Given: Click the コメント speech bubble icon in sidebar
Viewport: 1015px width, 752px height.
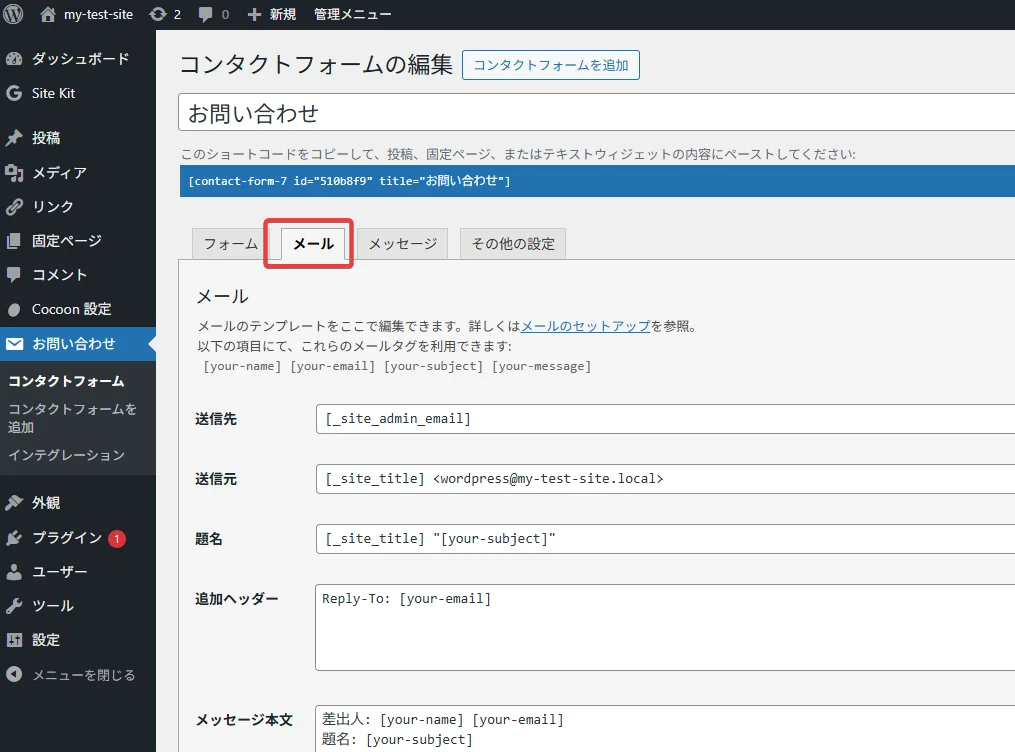Looking at the screenshot, I should pos(14,275).
